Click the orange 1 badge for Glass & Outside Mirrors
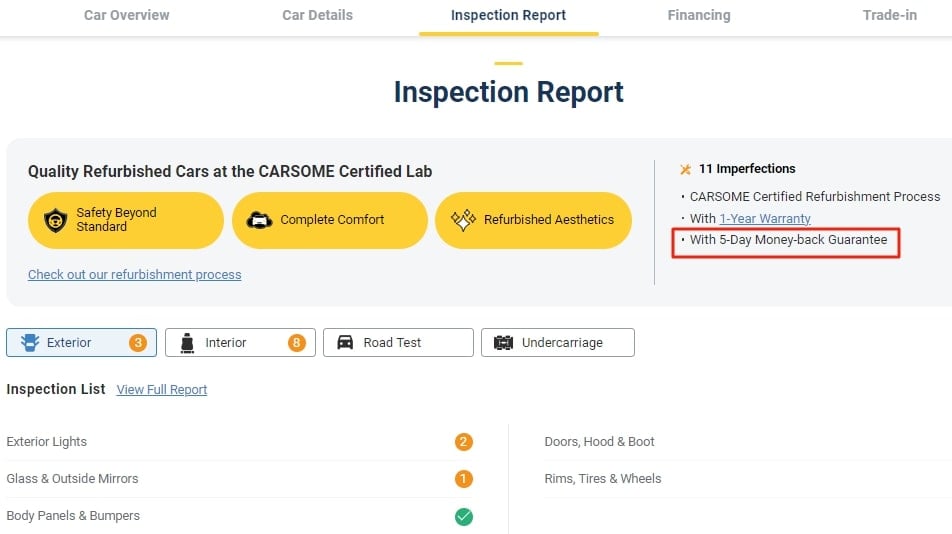The width and height of the screenshot is (952, 534). click(x=464, y=479)
